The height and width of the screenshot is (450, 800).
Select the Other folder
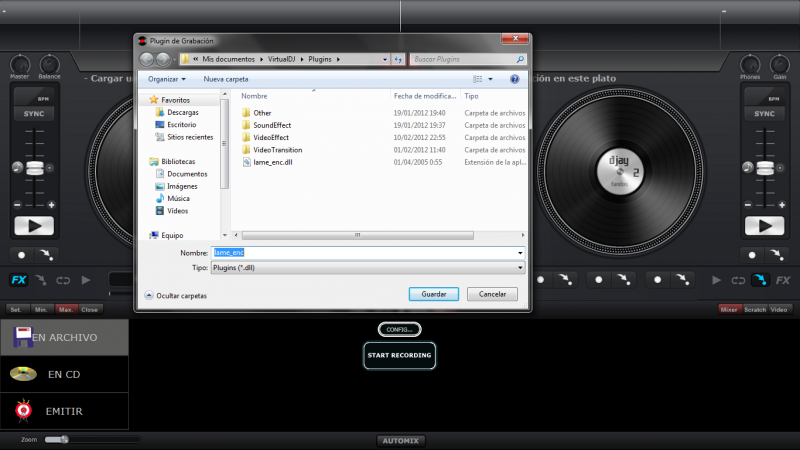262,113
